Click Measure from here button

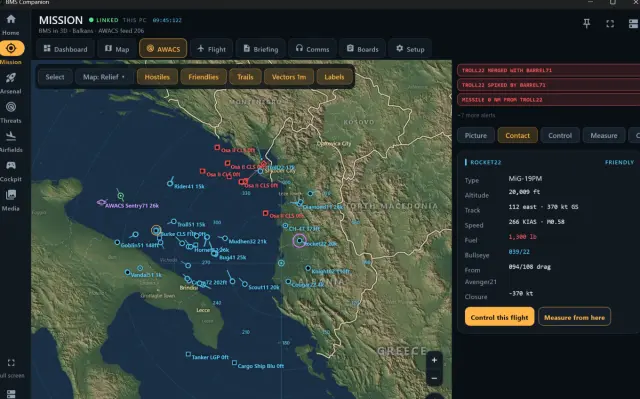tap(575, 317)
